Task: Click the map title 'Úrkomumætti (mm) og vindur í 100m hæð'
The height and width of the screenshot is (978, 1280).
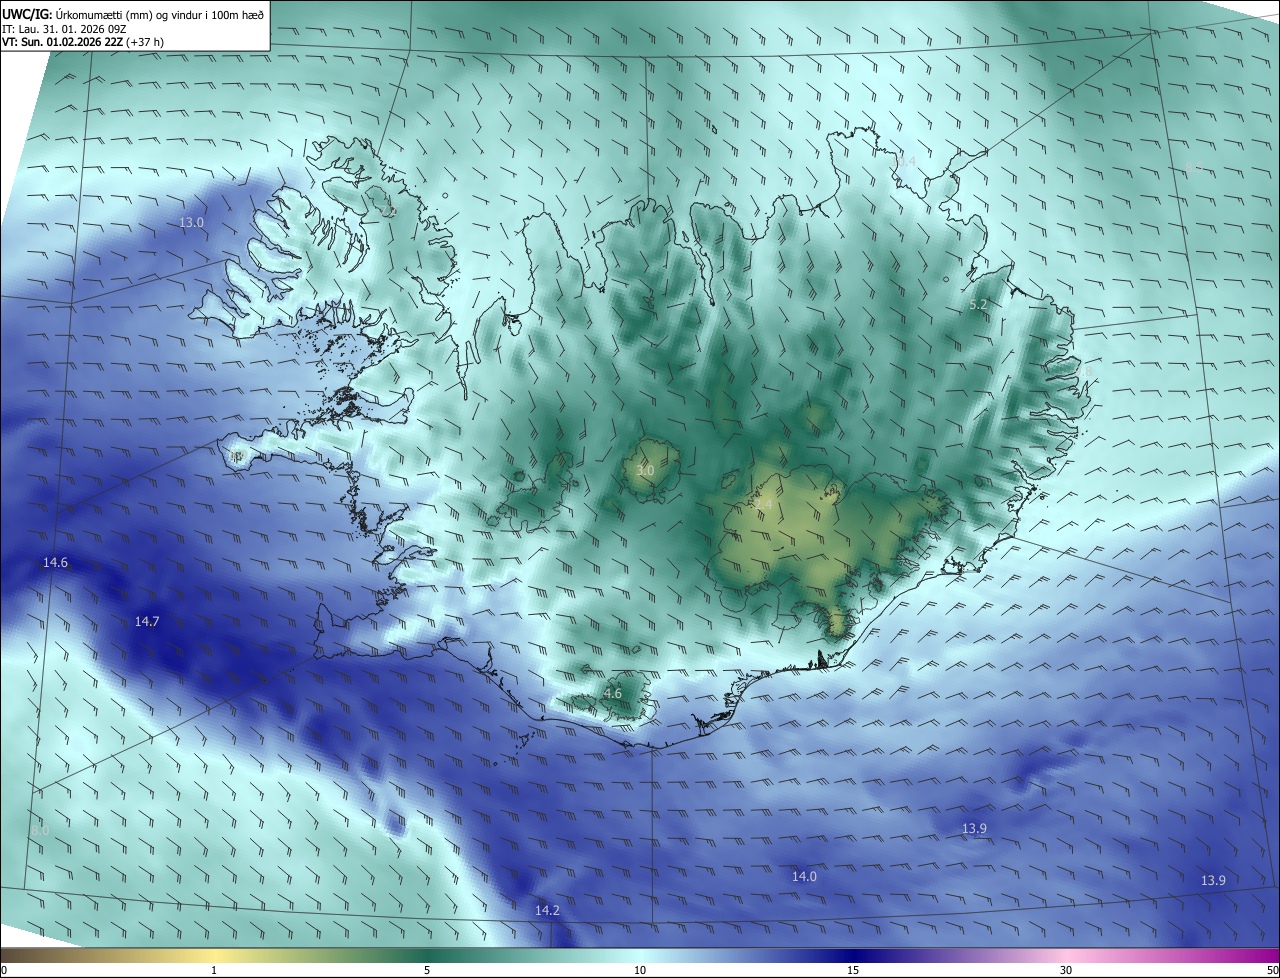Action: click(x=159, y=13)
